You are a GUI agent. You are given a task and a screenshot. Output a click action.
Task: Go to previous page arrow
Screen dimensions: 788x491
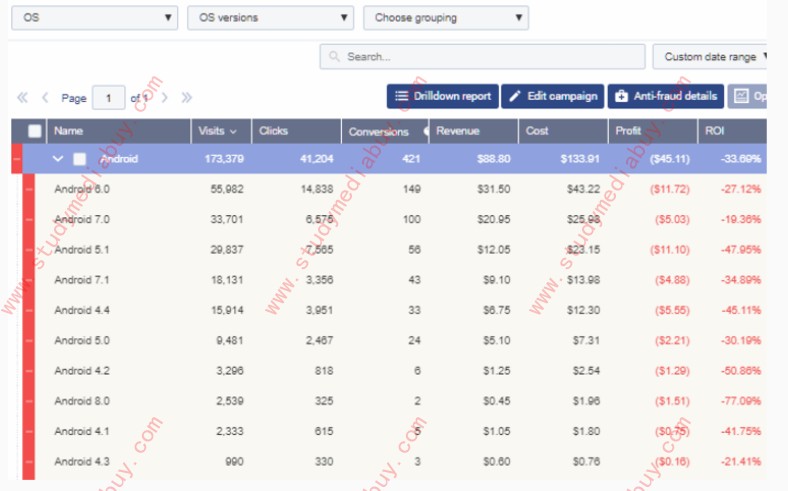pyautogui.click(x=45, y=97)
